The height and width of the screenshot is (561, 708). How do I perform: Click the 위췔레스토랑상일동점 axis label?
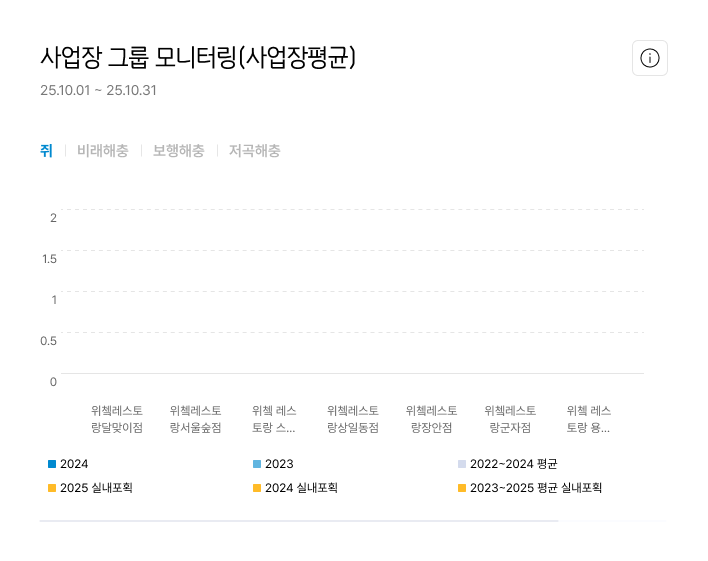[353, 419]
